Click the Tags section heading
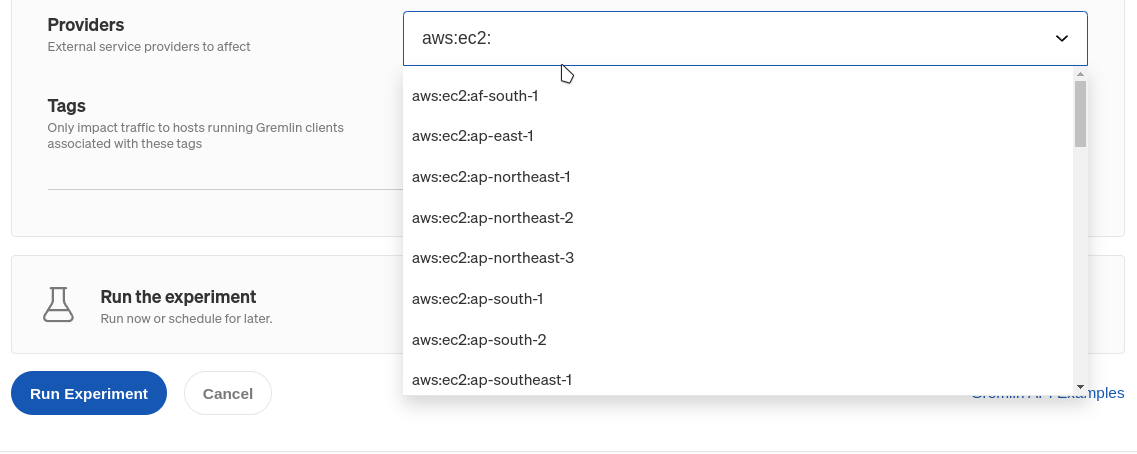 67,106
